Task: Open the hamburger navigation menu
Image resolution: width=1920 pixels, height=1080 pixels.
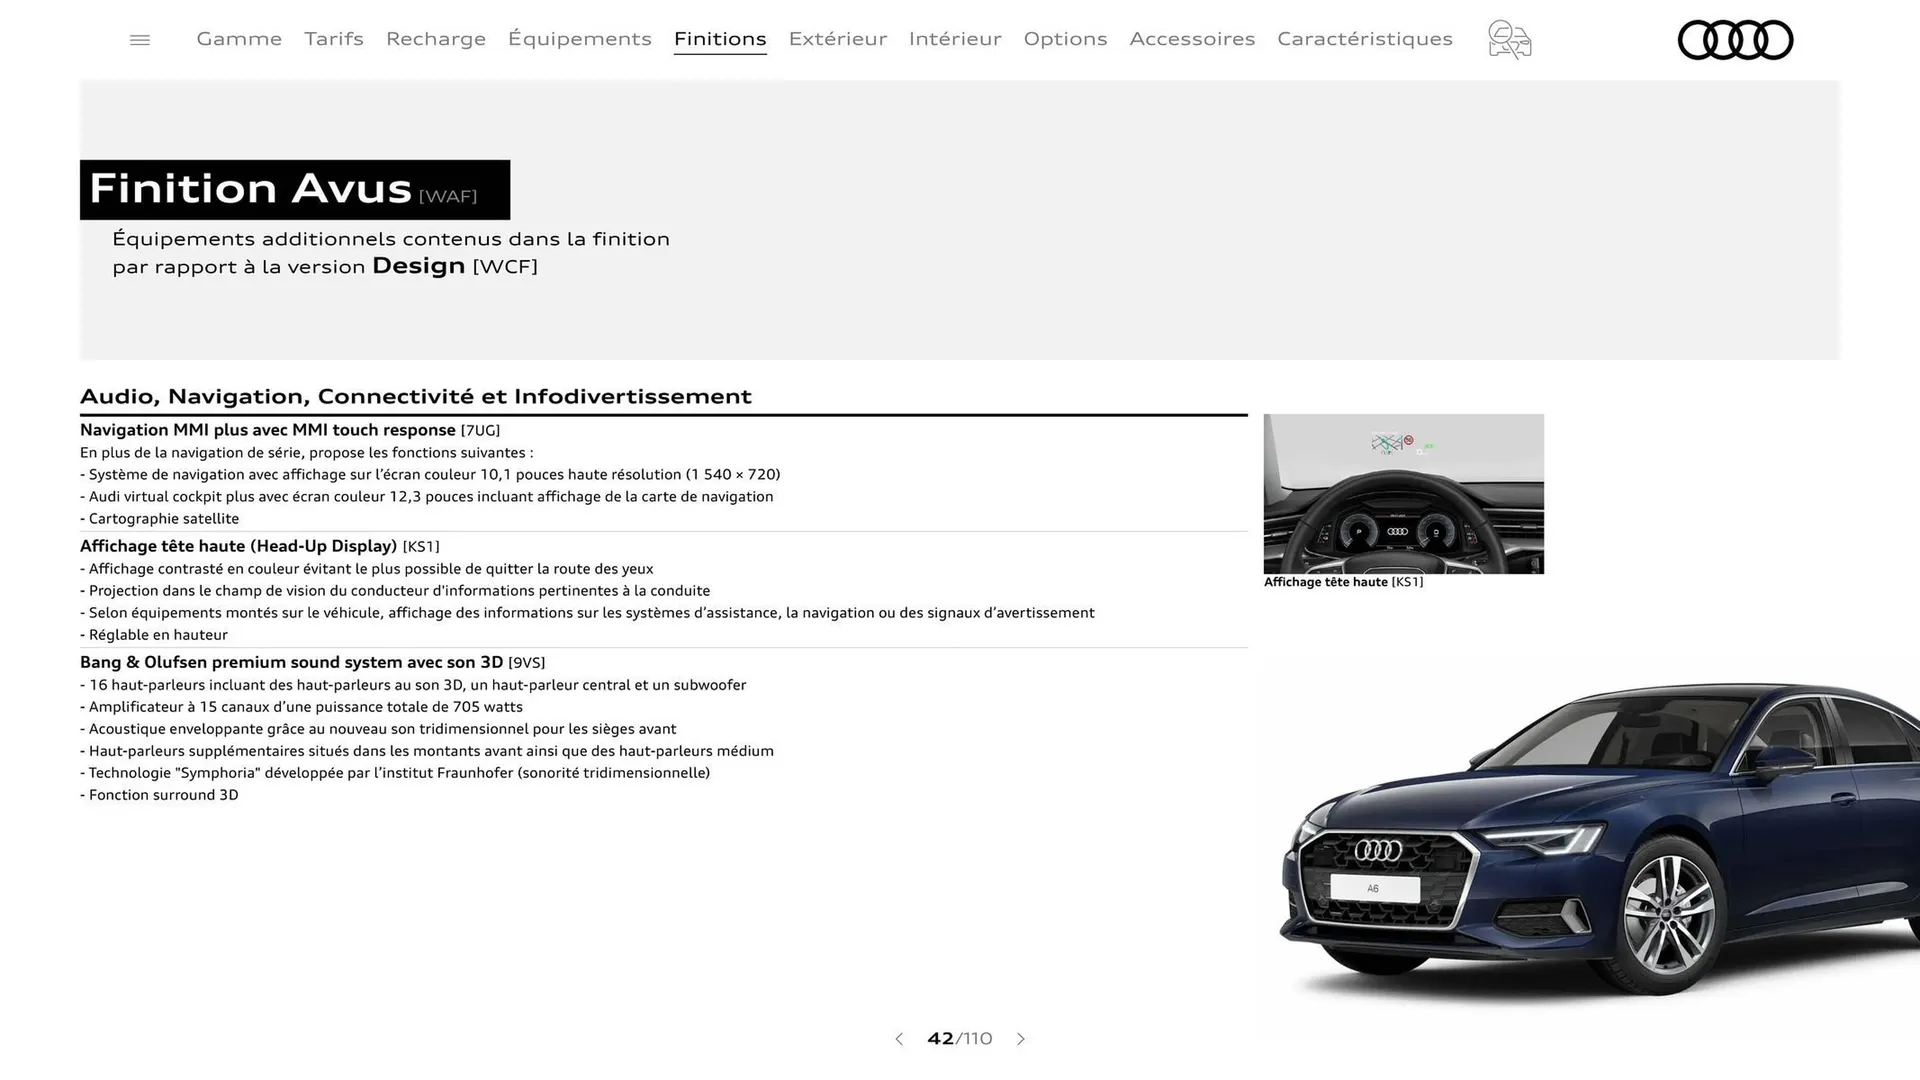Action: 139,39
